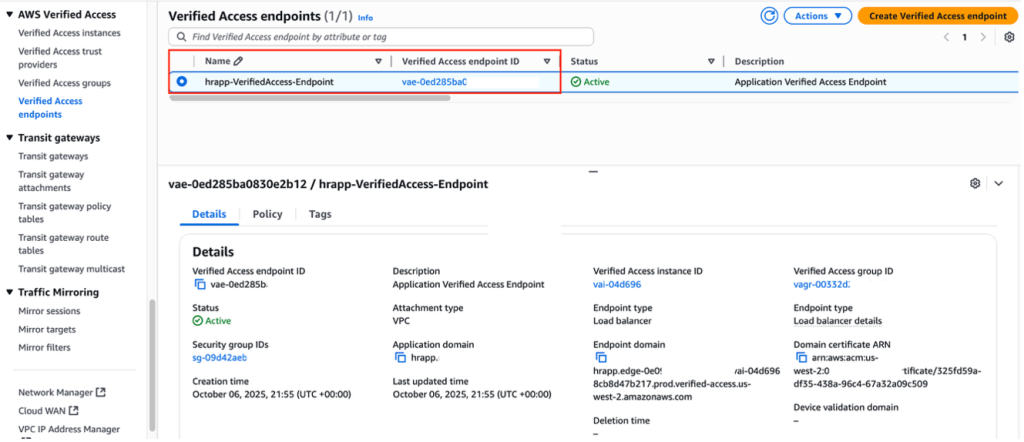Click Create Verified Access endpoint button
The width and height of the screenshot is (1024, 442).
pyautogui.click(x=938, y=16)
